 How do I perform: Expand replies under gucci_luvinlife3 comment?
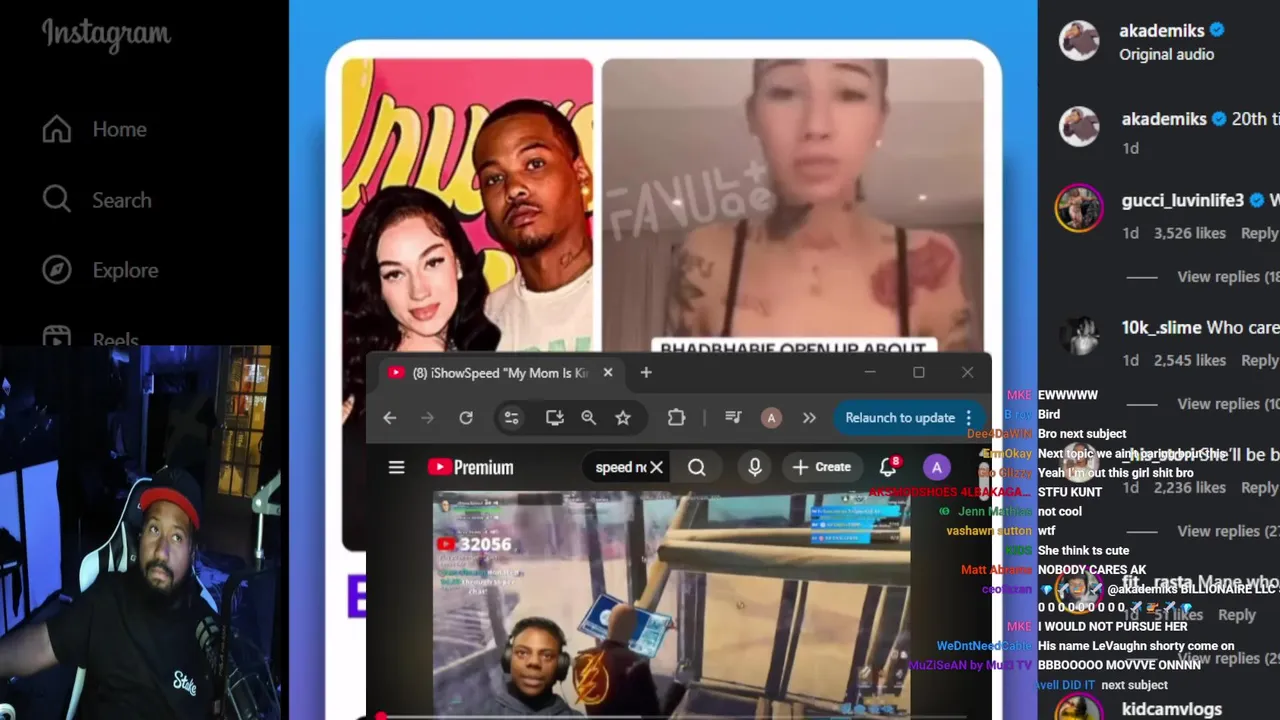[x=1228, y=277]
